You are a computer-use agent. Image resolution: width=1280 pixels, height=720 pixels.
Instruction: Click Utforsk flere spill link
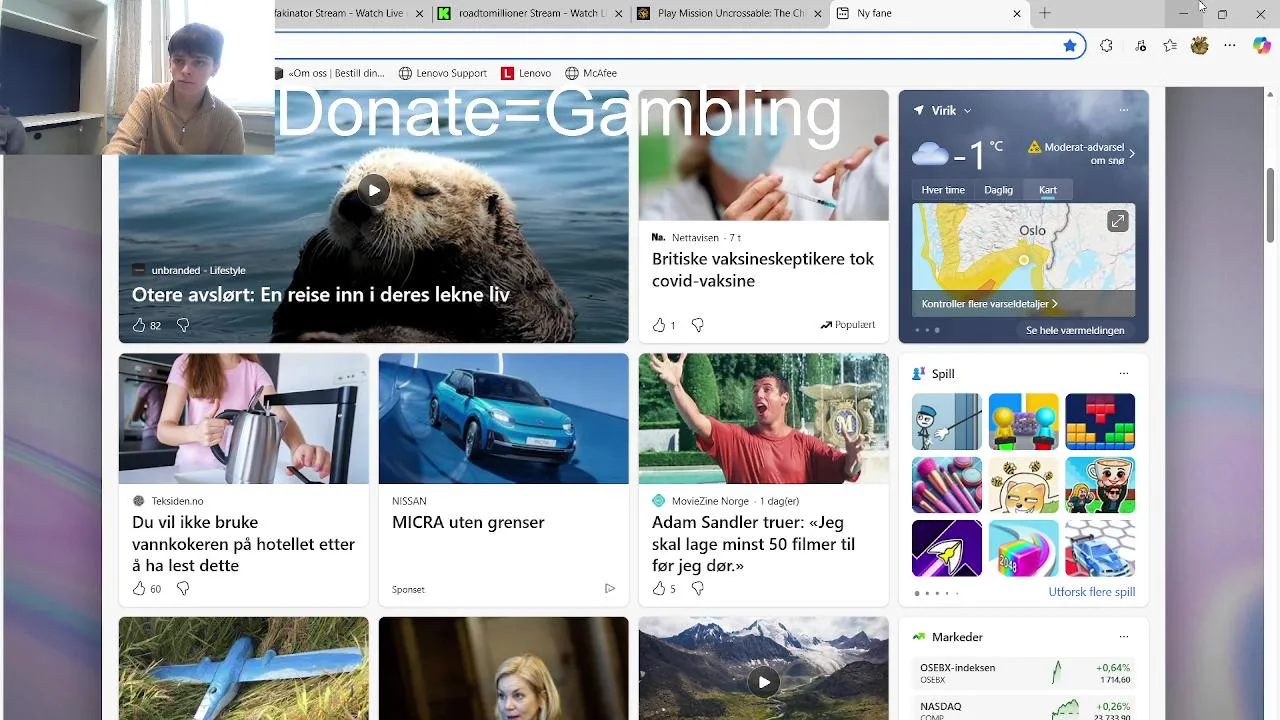(1091, 592)
